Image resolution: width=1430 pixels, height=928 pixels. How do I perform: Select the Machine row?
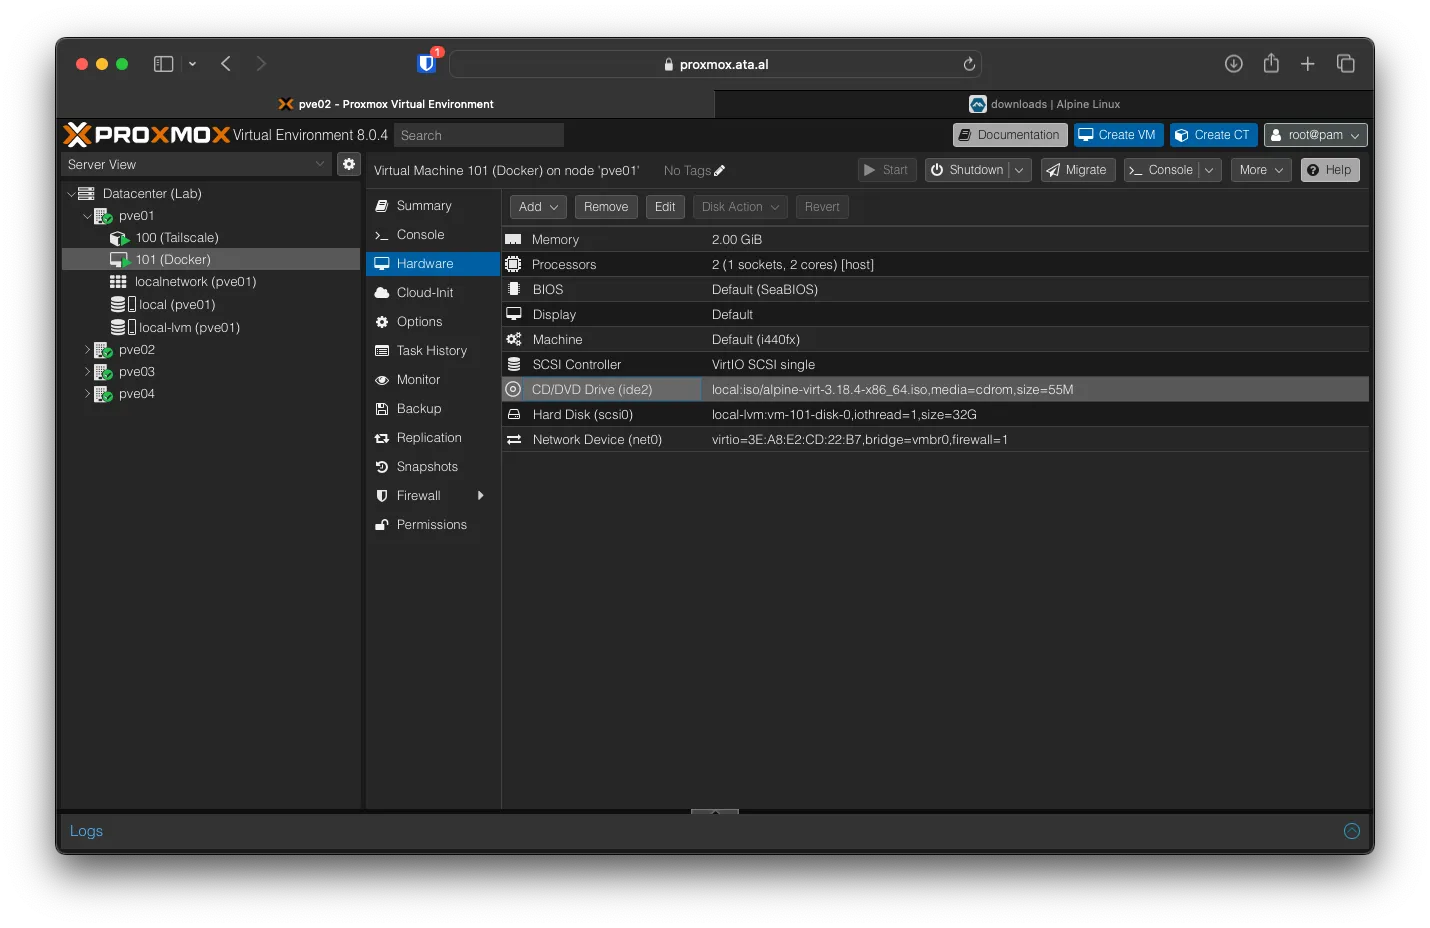[x=935, y=339]
